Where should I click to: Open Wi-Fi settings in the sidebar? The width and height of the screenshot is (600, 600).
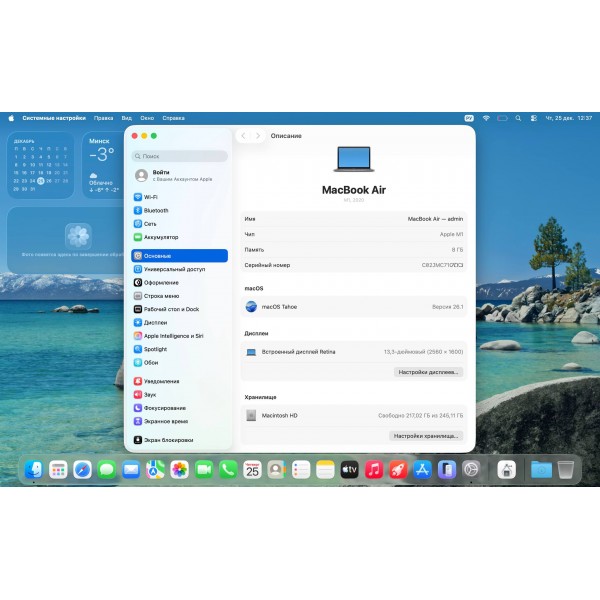pyautogui.click(x=150, y=197)
